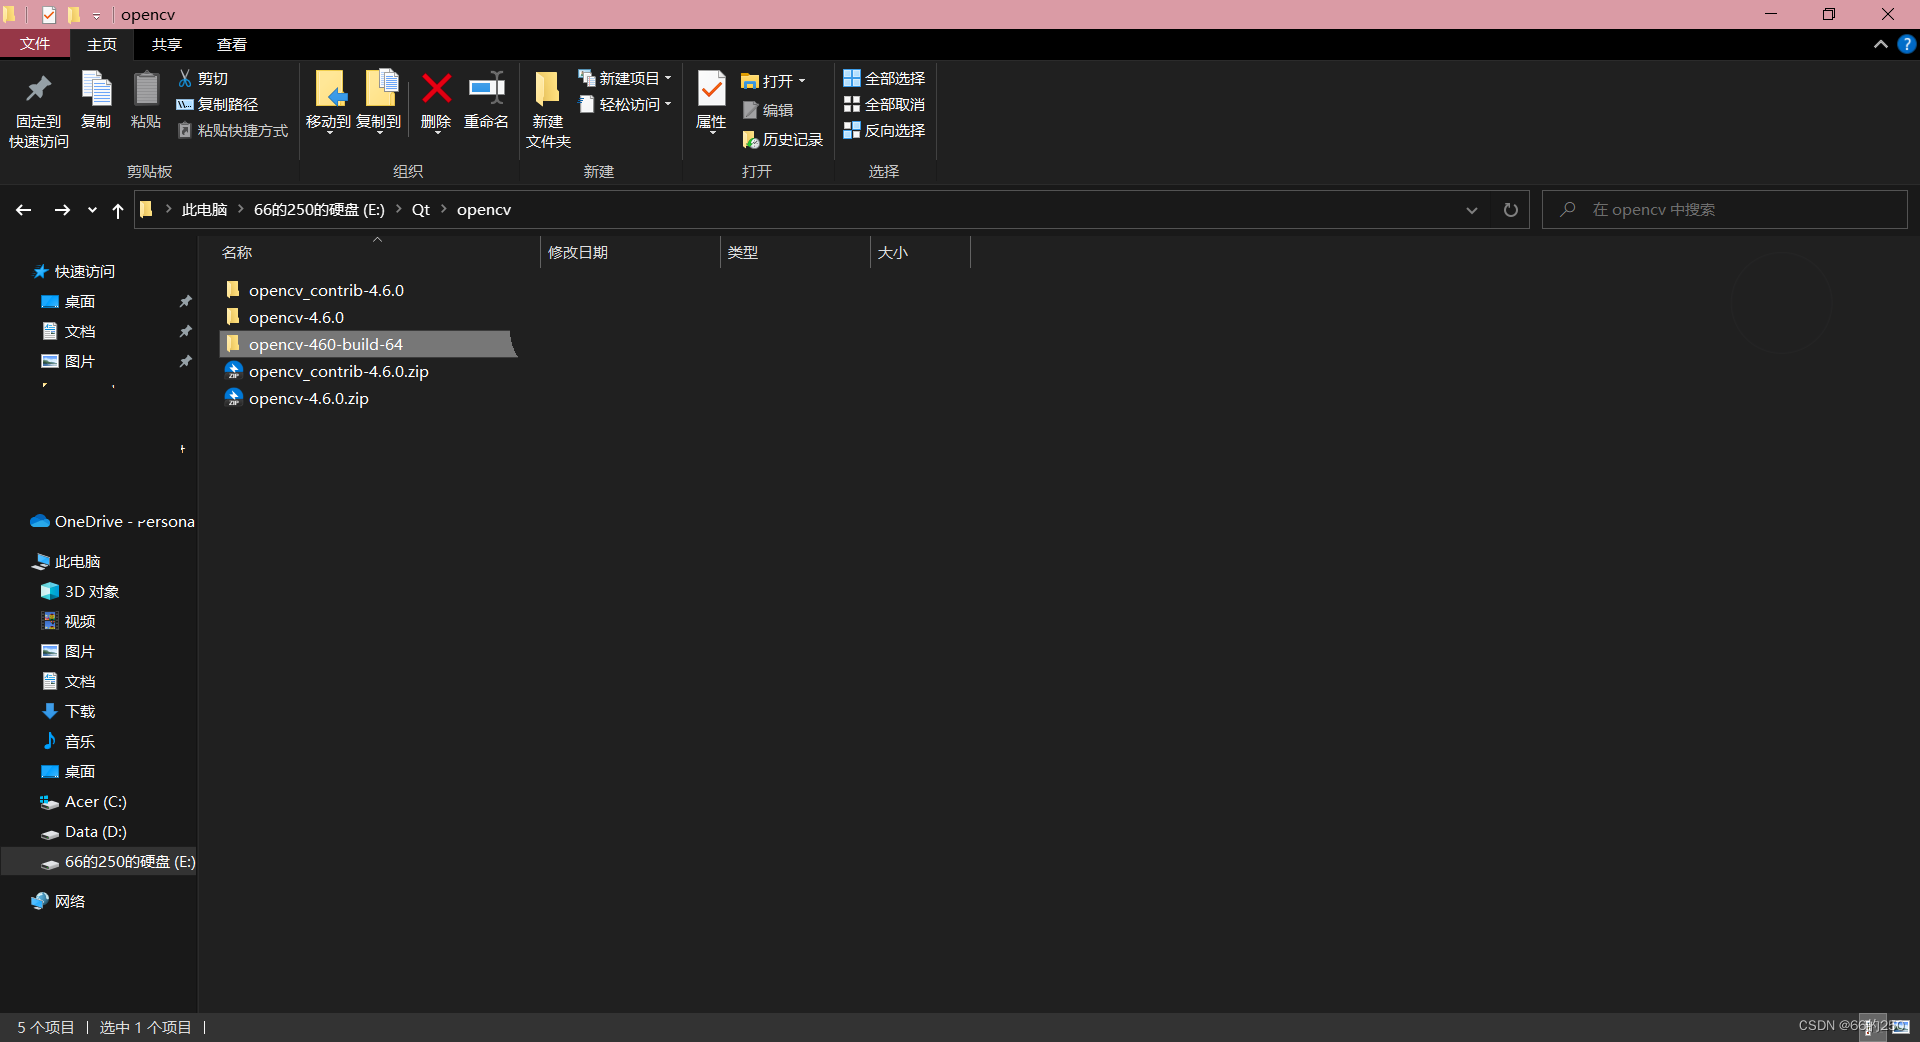1920x1042 pixels.
Task: Open the recent locations dropdown arrow
Action: pos(92,210)
